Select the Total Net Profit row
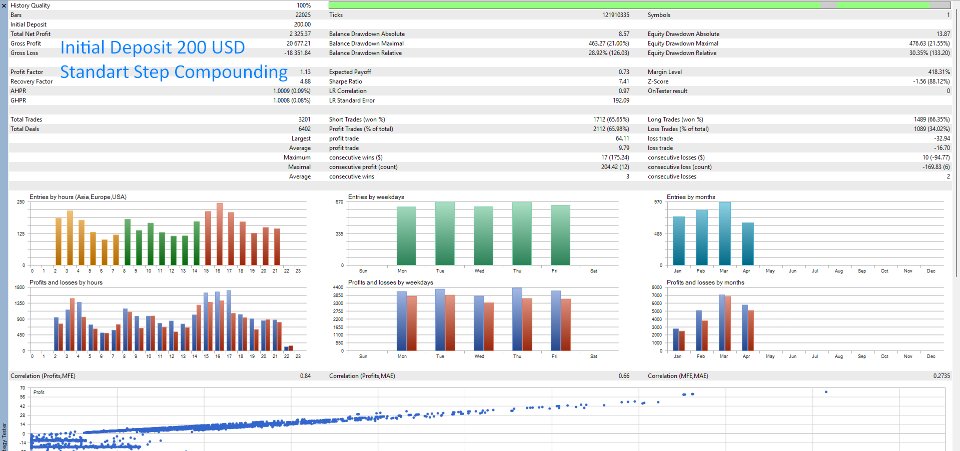Viewport: 960px width, 451px height. pyautogui.click(x=160, y=34)
